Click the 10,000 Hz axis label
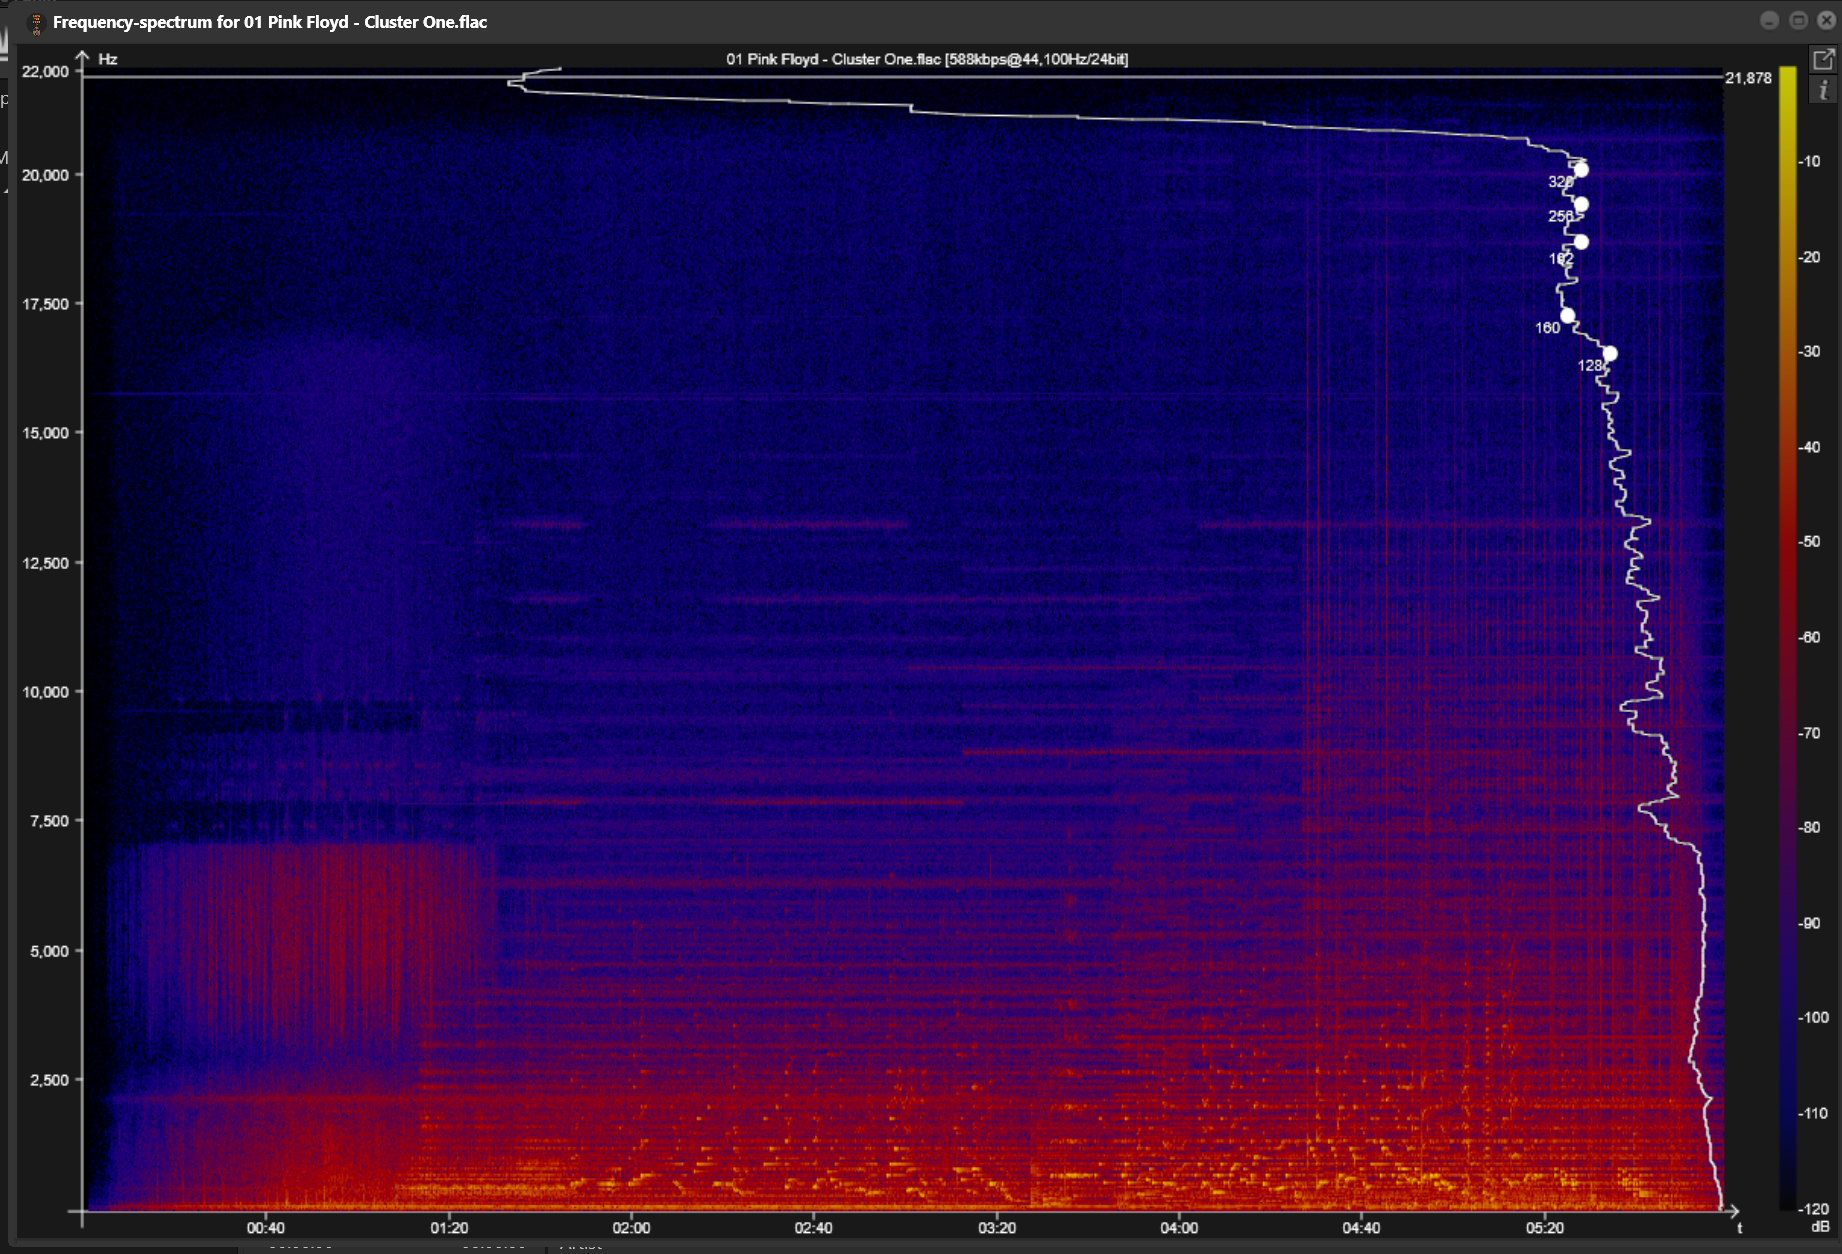The width and height of the screenshot is (1842, 1254). [46, 692]
